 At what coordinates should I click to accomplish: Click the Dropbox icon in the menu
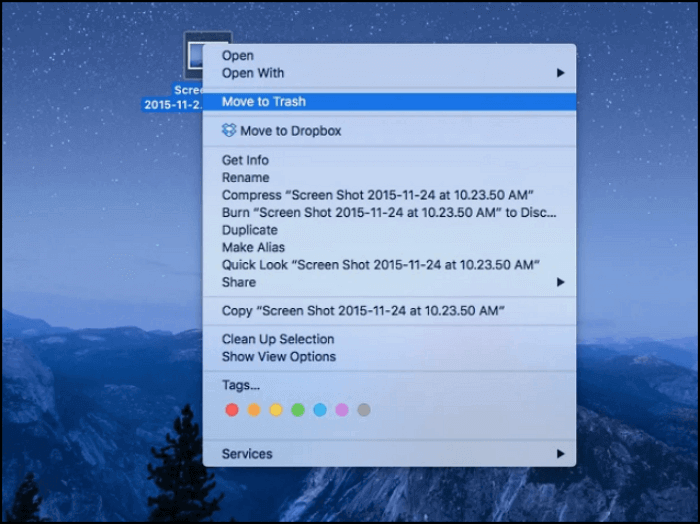pos(229,131)
